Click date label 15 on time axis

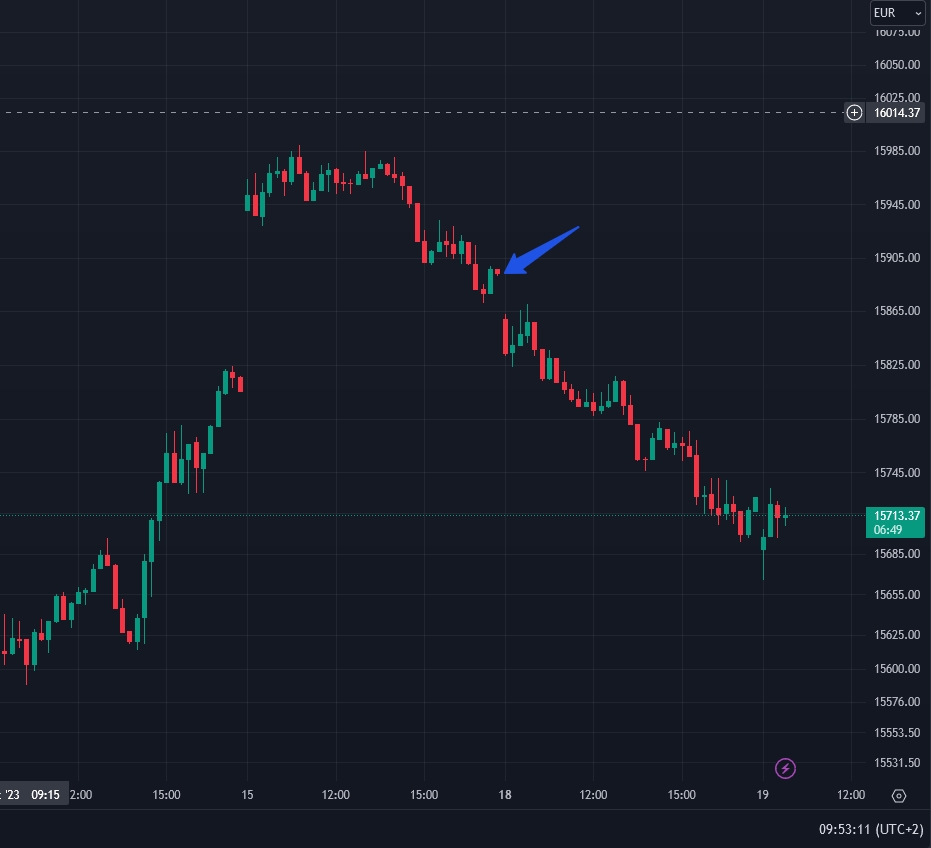247,795
